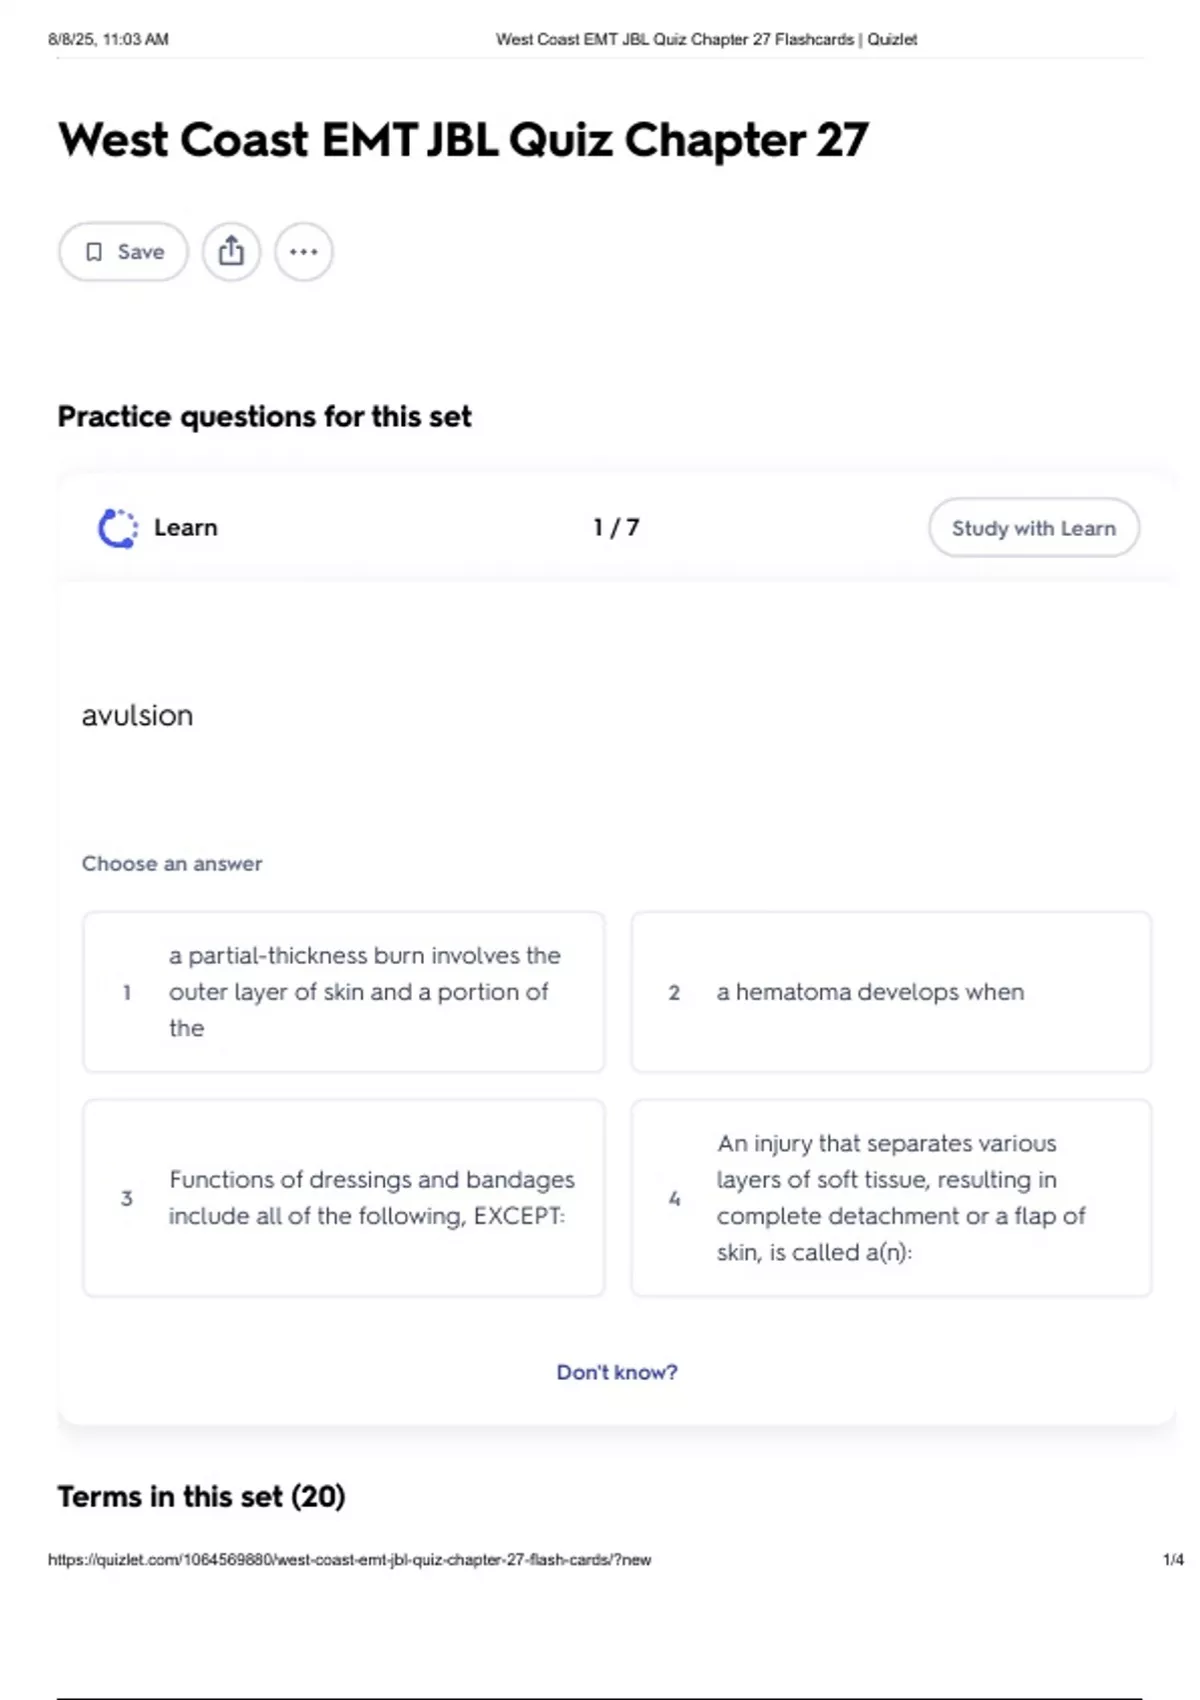1200x1700 pixels.
Task: Click the Learn mode spinner icon
Action: tap(118, 528)
